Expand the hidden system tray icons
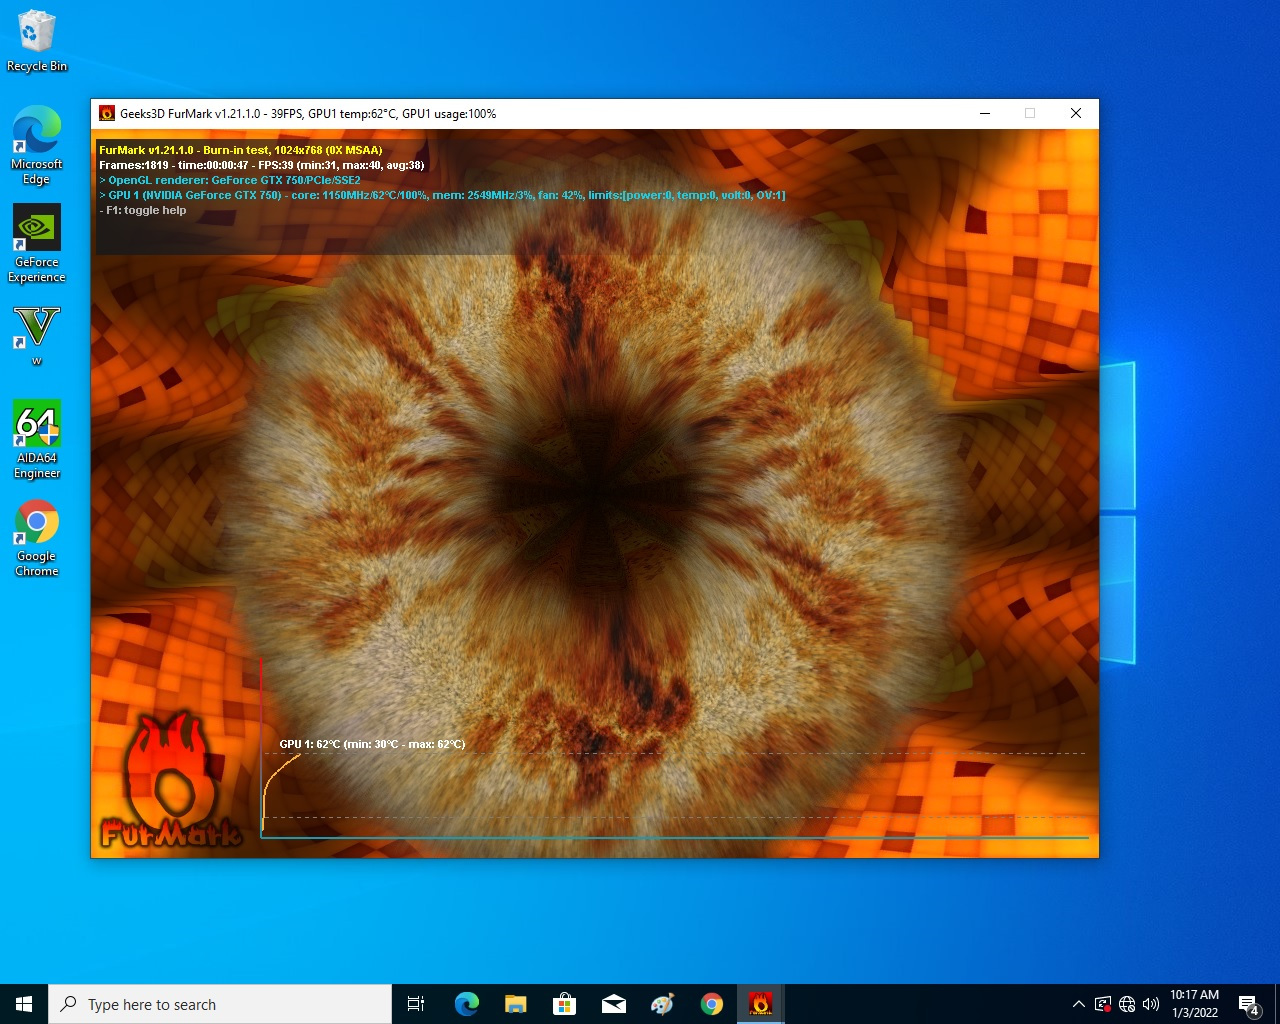 click(x=1078, y=1004)
